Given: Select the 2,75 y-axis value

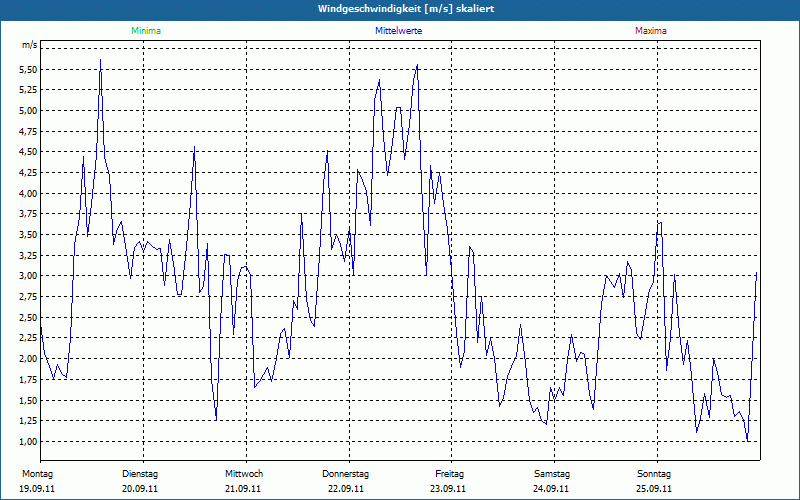Looking at the screenshot, I should click(28, 297).
